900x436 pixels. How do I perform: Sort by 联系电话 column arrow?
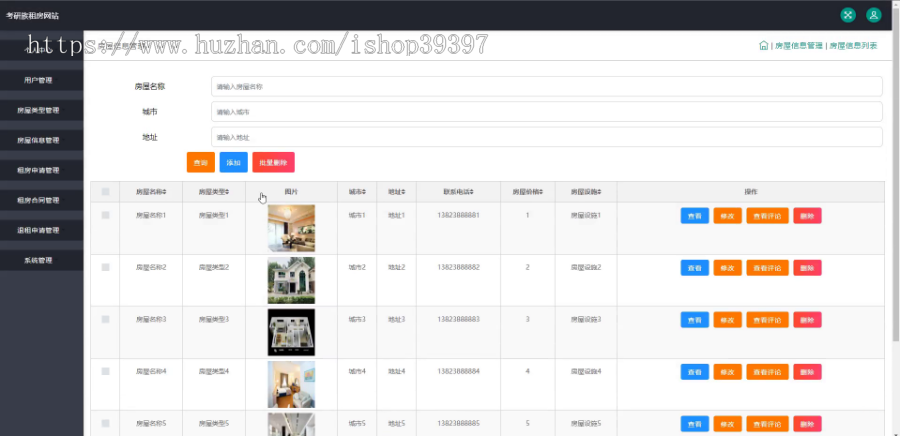point(472,192)
